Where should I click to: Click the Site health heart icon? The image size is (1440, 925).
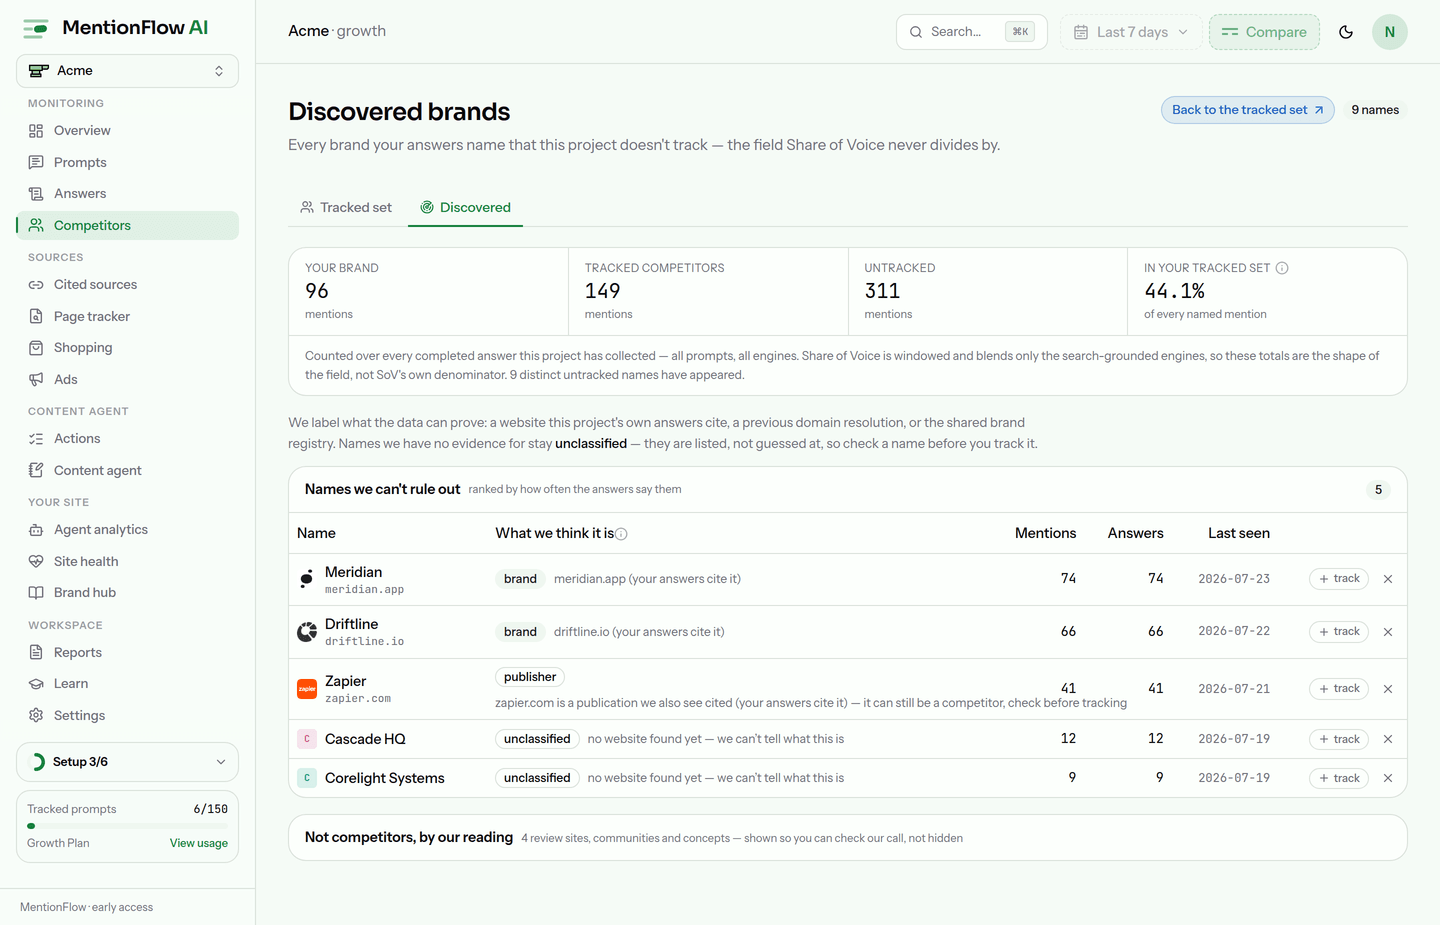click(x=36, y=561)
